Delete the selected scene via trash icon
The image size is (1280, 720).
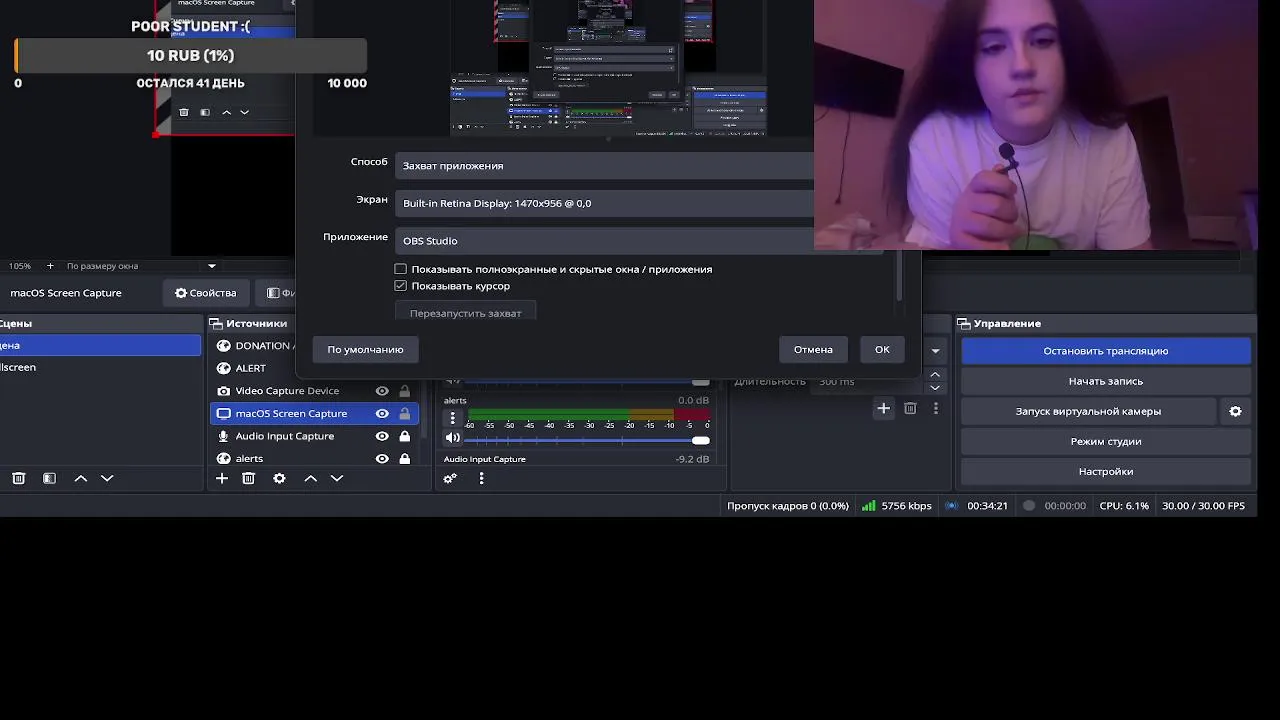coord(18,478)
